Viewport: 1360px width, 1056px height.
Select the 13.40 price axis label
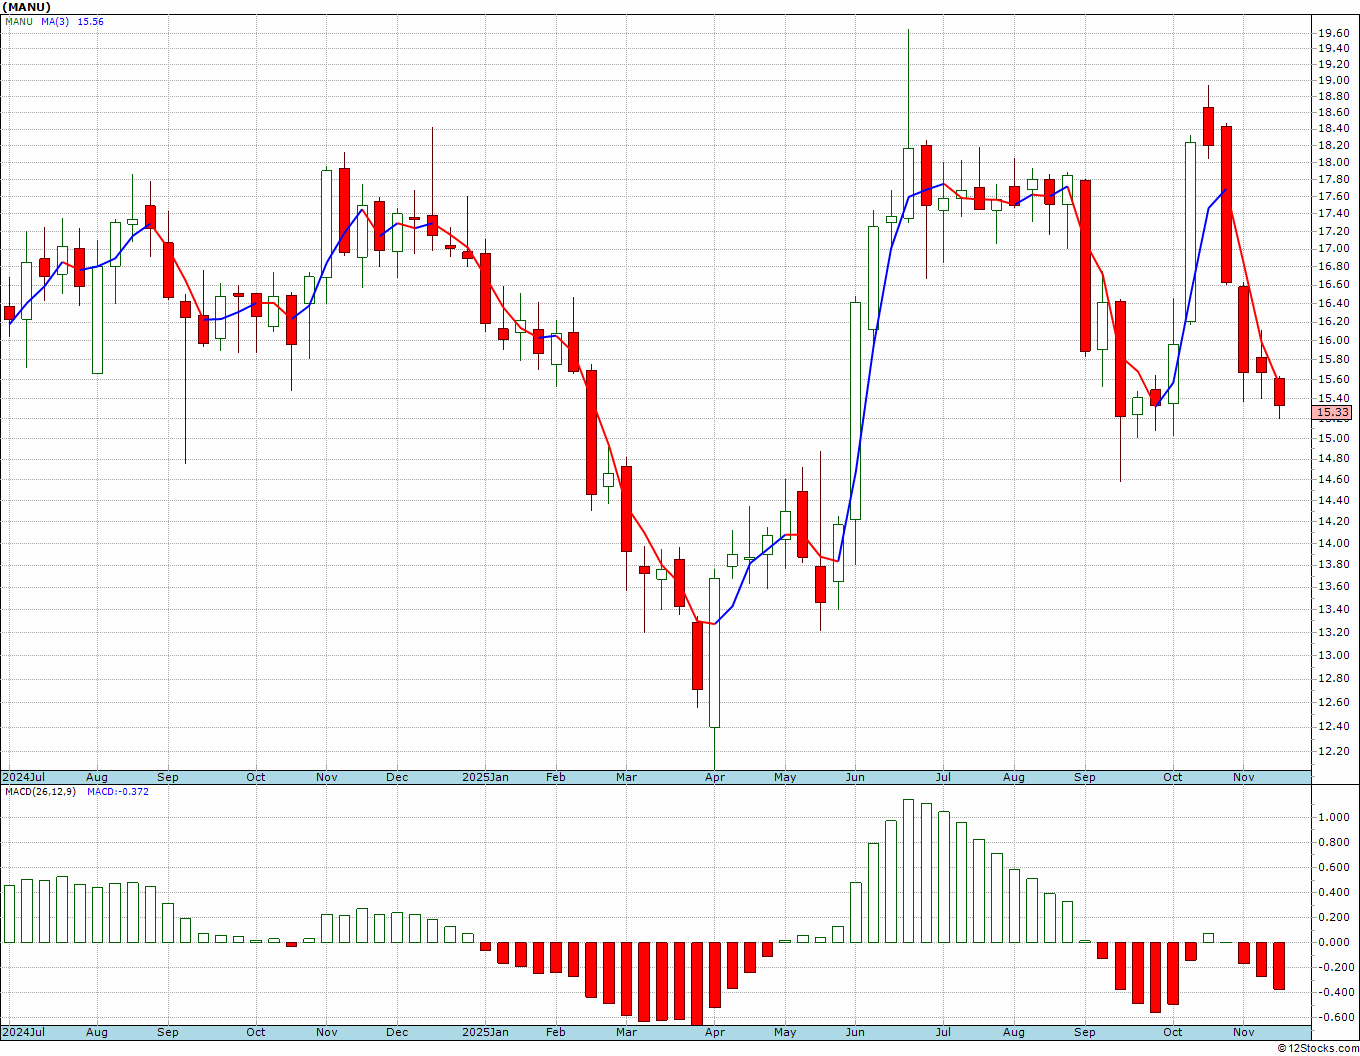click(x=1333, y=609)
